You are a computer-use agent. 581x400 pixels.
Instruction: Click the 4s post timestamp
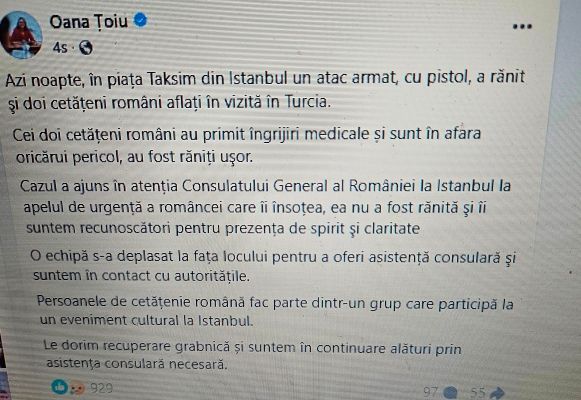60,47
